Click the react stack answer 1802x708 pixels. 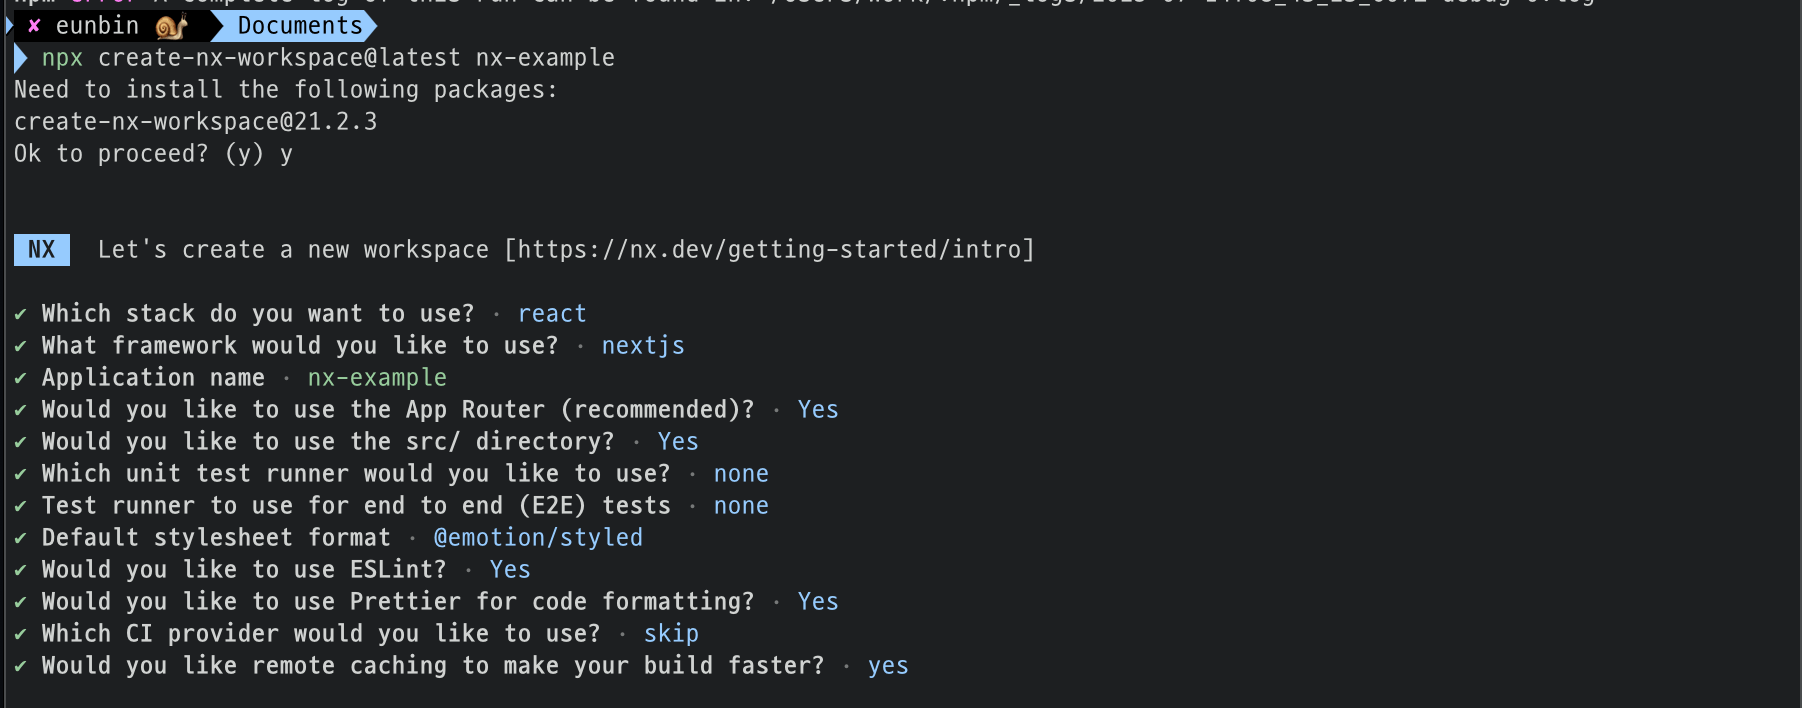(552, 314)
